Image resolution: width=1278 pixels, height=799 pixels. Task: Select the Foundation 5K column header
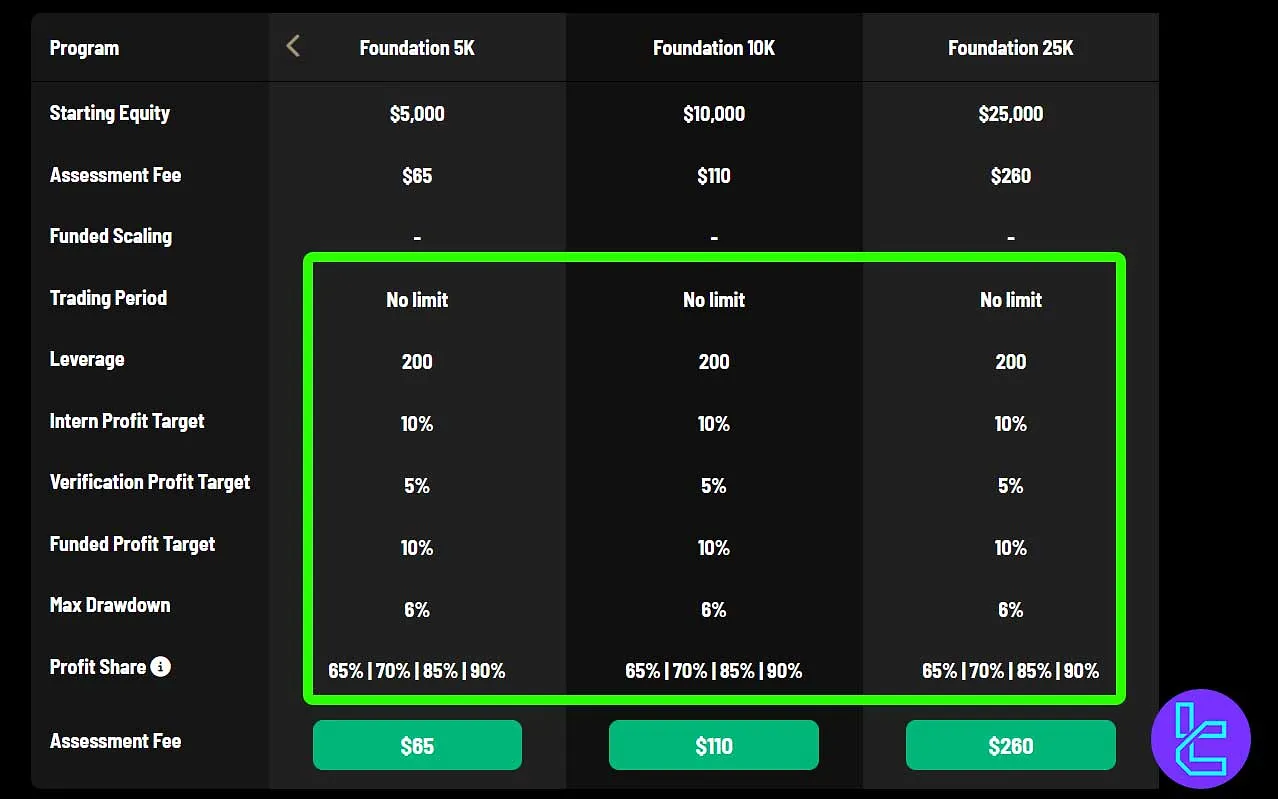[x=417, y=47]
